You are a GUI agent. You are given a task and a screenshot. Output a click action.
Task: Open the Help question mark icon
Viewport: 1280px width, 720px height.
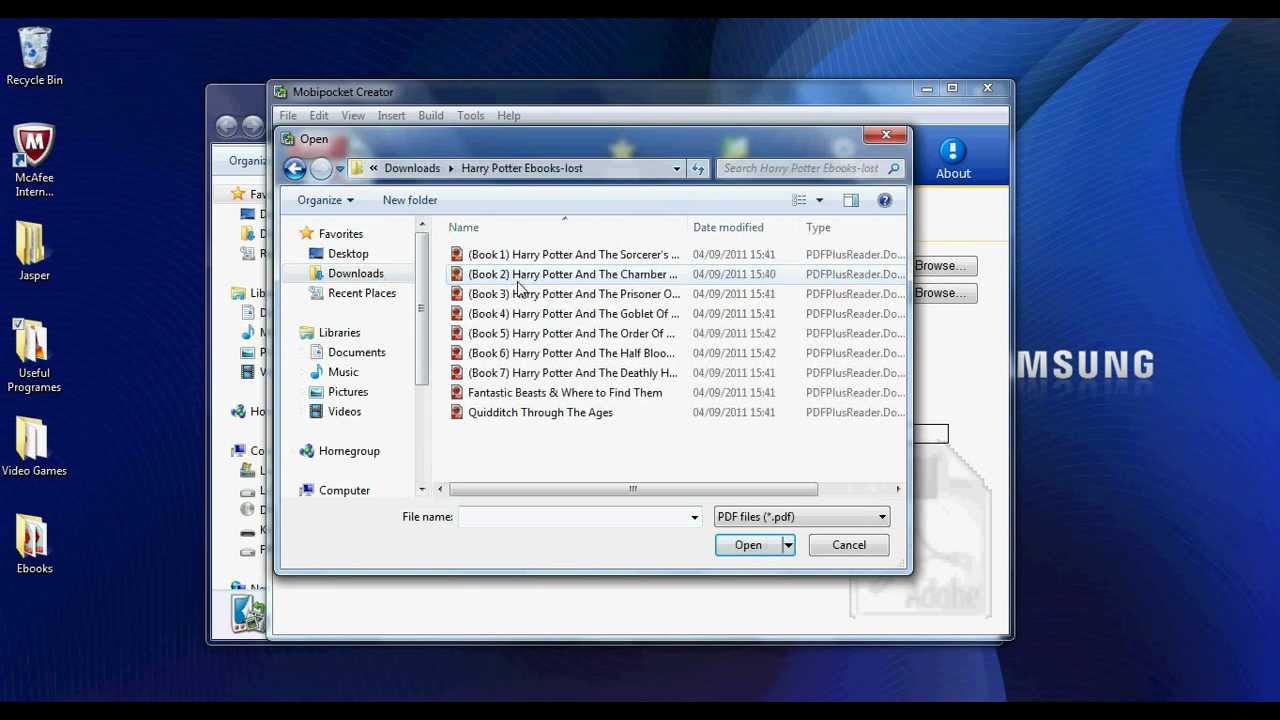coord(884,200)
